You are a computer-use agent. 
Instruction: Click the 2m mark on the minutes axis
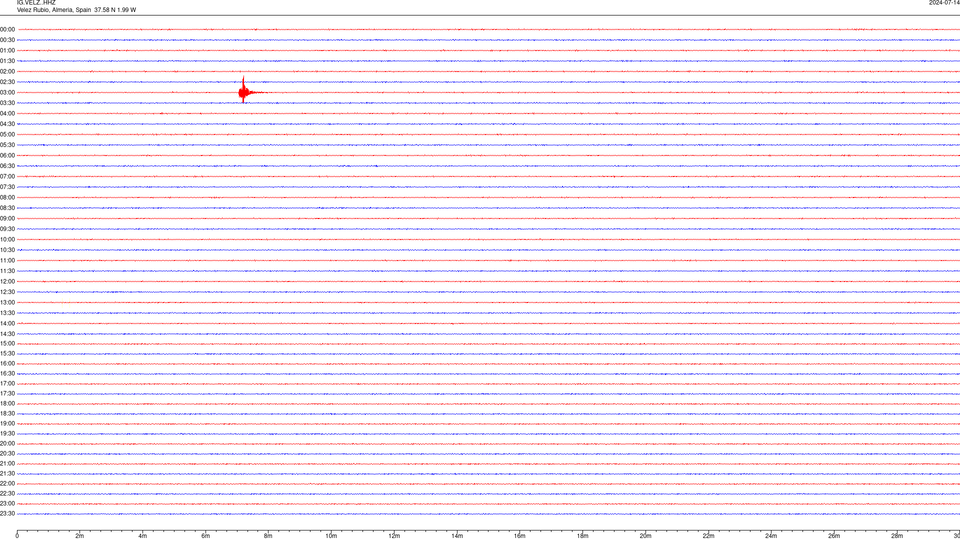[x=80, y=536]
